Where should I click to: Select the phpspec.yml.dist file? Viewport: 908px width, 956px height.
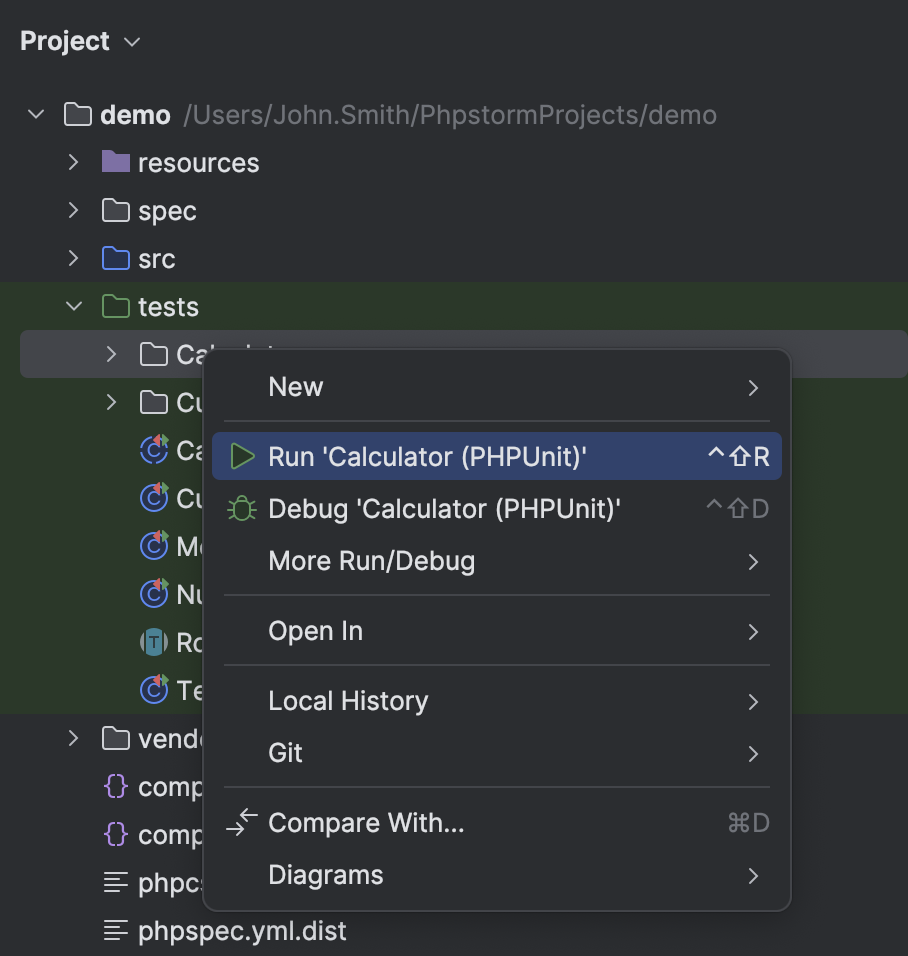[x=242, y=931]
